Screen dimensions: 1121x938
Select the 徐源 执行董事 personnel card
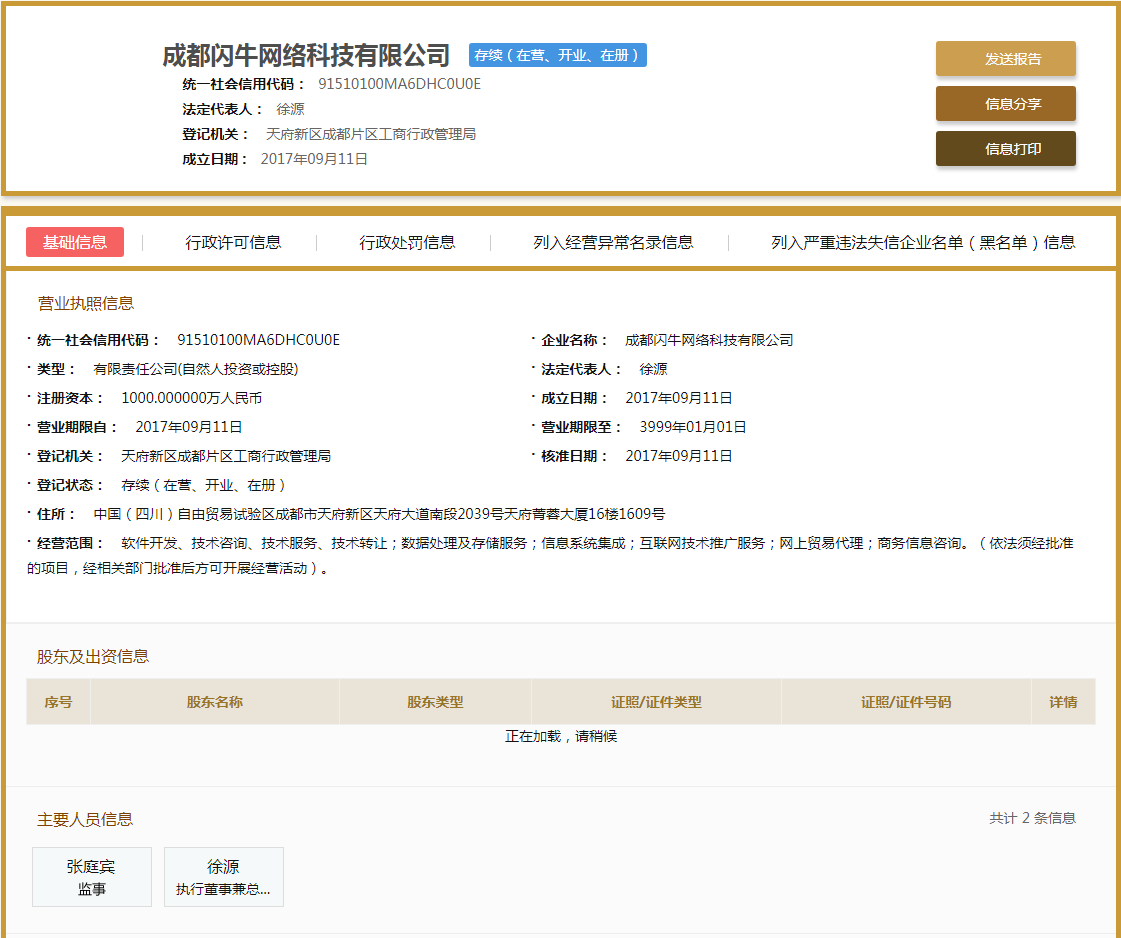[x=223, y=877]
